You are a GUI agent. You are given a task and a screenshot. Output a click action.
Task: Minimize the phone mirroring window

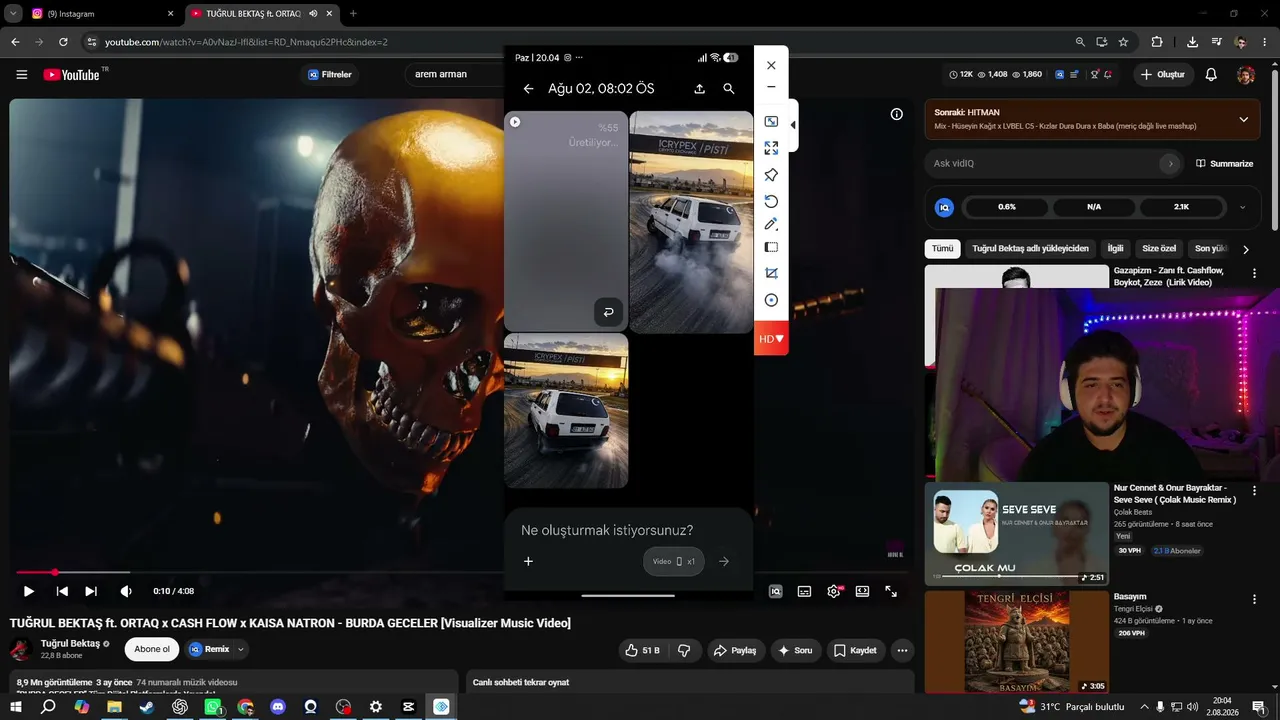[771, 87]
